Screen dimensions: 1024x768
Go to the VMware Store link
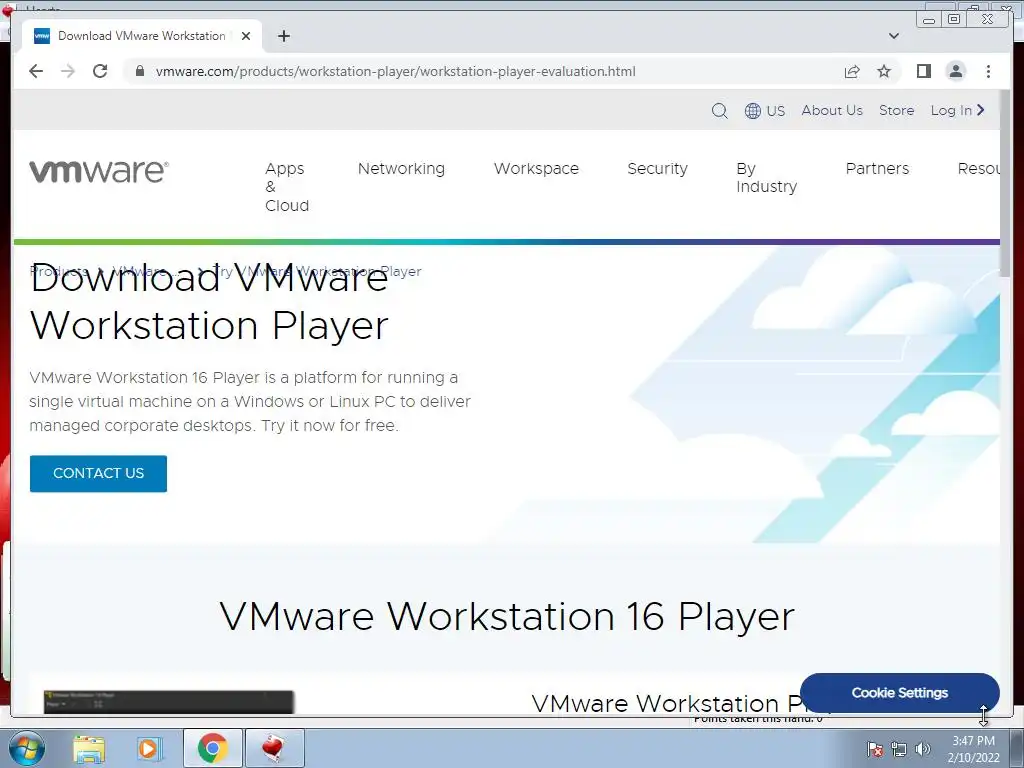click(896, 110)
